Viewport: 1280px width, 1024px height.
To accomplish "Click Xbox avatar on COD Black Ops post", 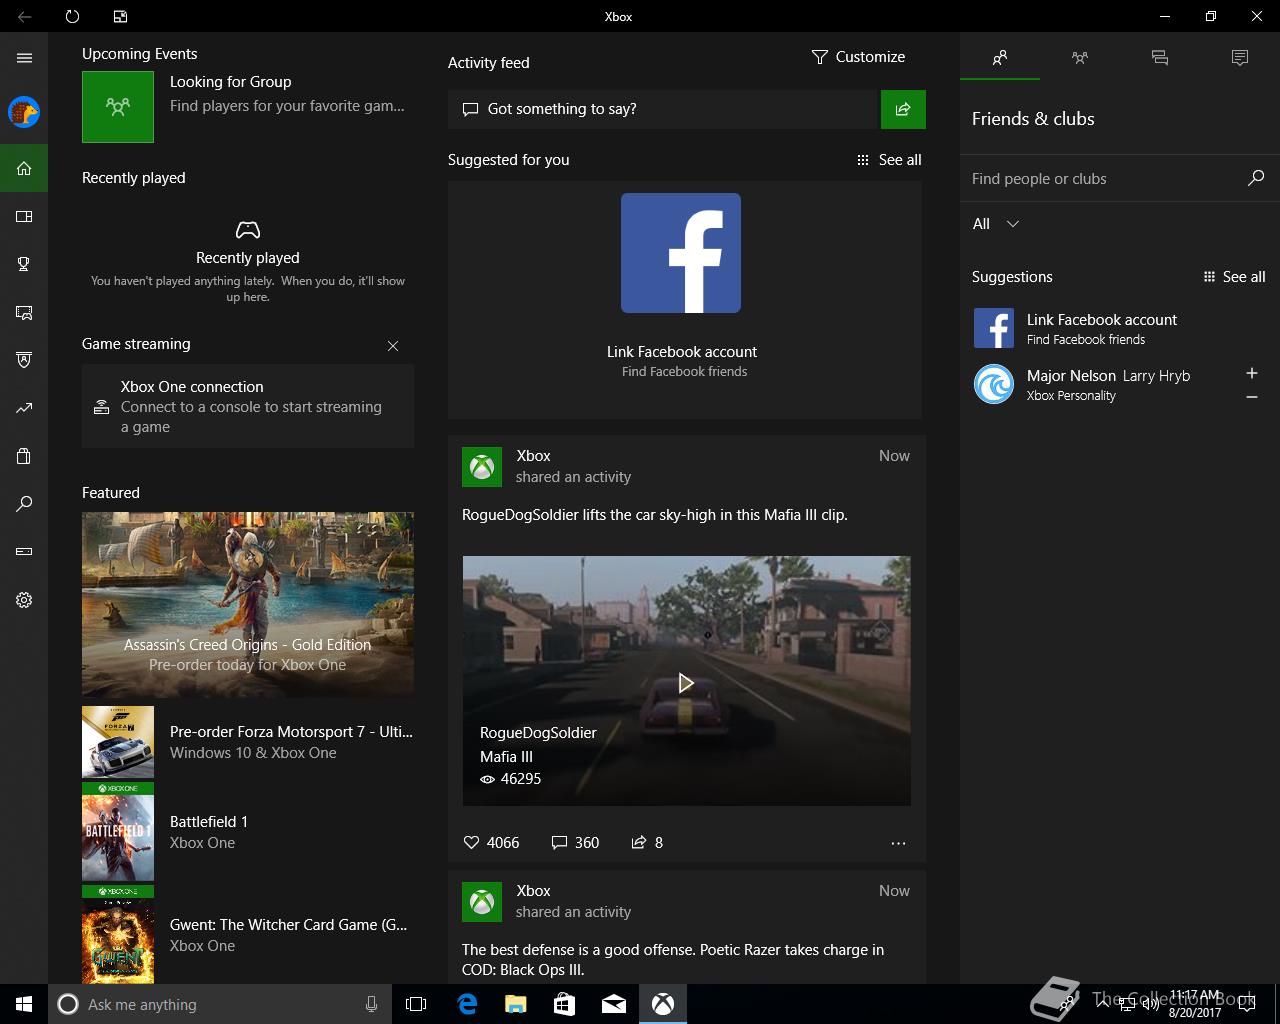I will [482, 902].
